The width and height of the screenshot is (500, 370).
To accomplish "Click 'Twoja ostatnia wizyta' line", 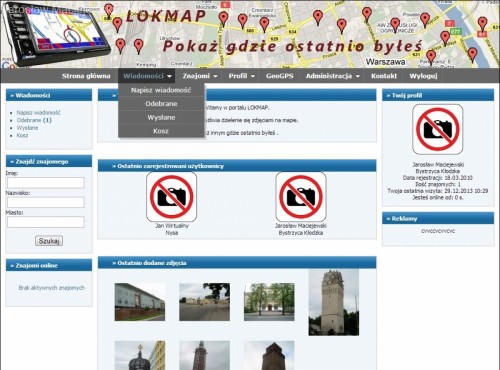I will pos(438,191).
